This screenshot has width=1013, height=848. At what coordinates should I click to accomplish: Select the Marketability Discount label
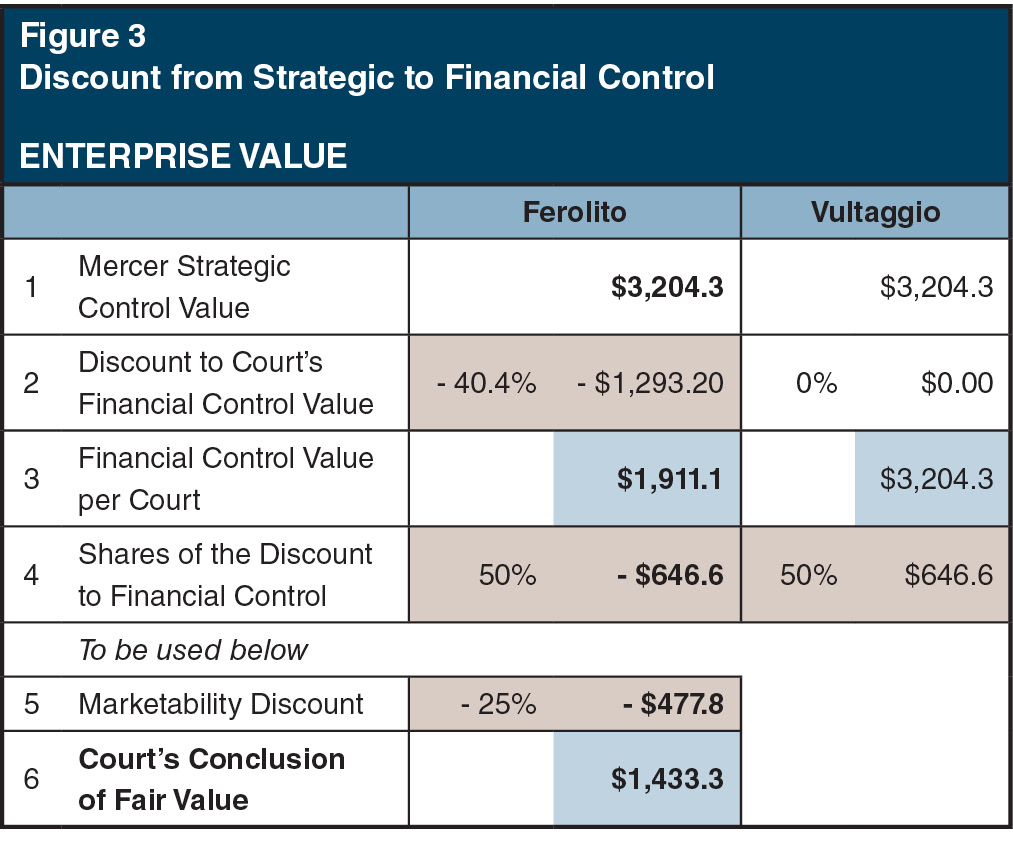click(x=220, y=704)
